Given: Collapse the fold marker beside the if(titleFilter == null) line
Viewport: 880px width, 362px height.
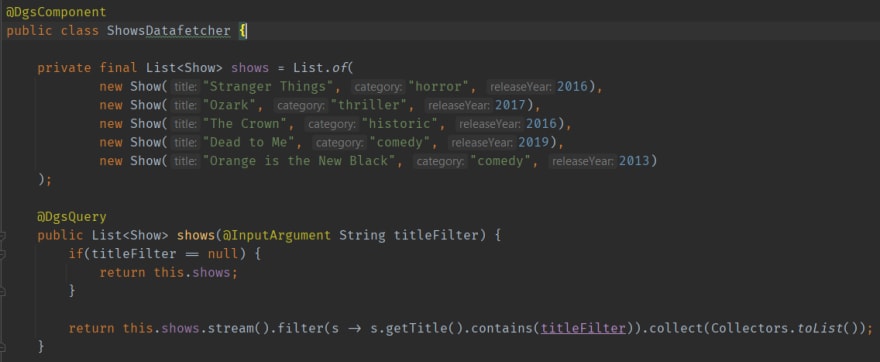Looking at the screenshot, I should coord(2,254).
